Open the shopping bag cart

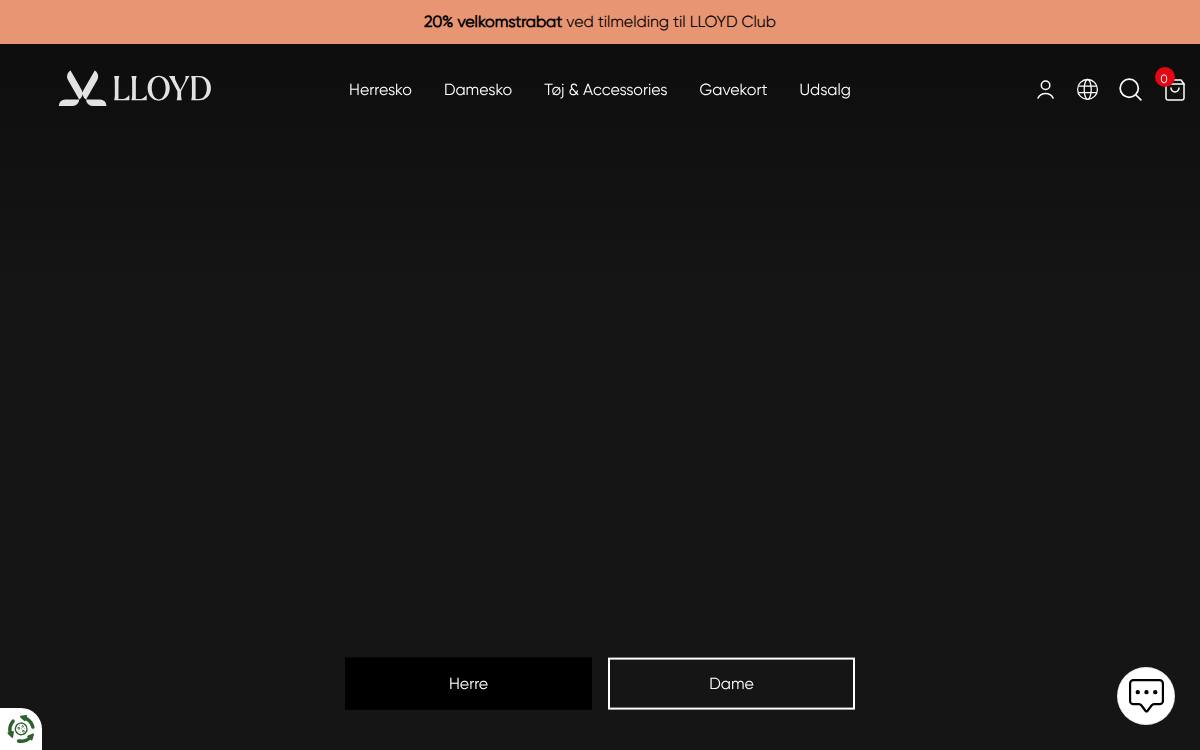[1174, 90]
